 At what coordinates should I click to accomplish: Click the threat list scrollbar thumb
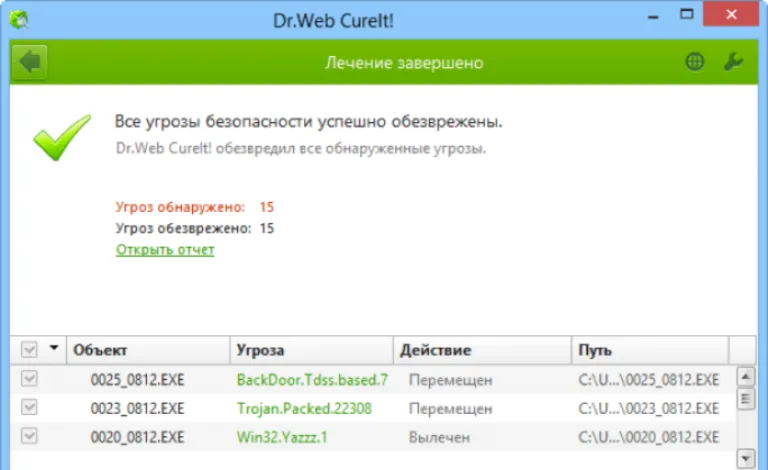coord(745,399)
